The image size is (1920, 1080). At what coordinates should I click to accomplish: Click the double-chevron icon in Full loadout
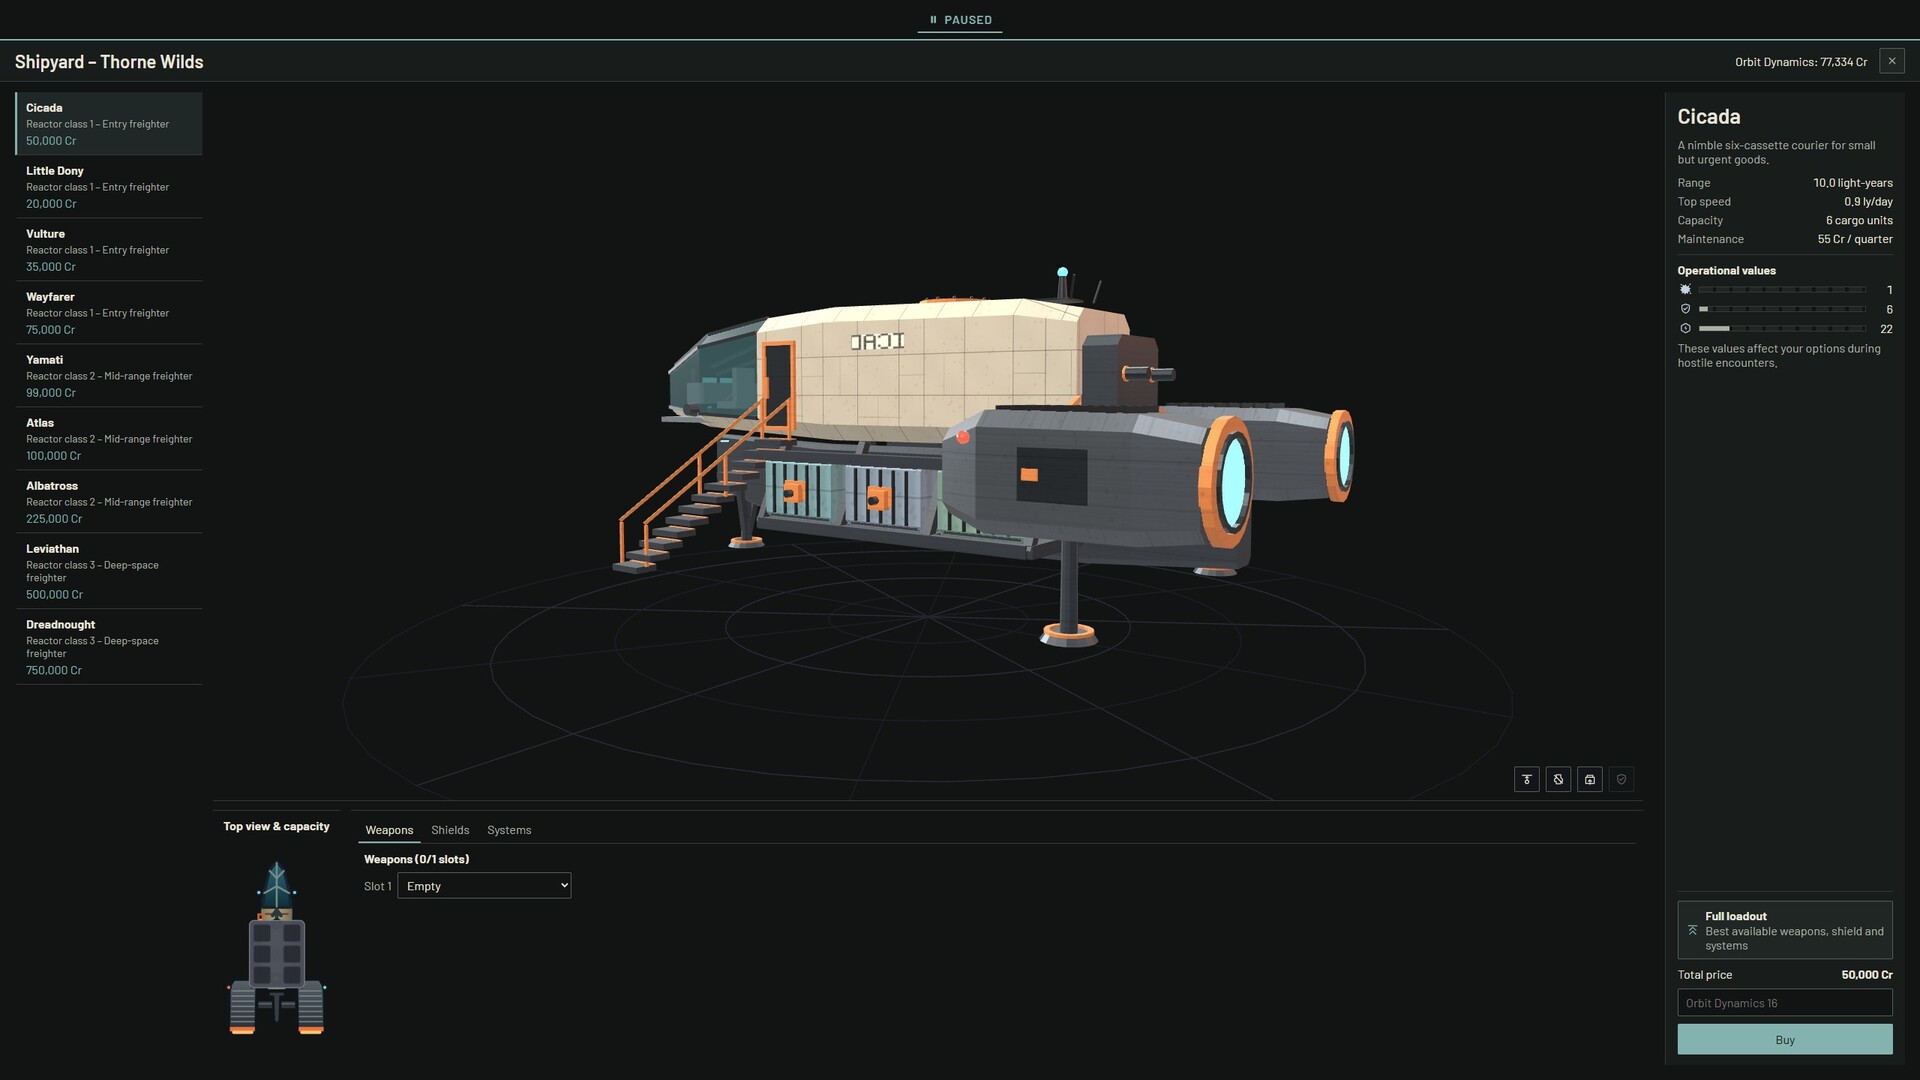(1692, 930)
